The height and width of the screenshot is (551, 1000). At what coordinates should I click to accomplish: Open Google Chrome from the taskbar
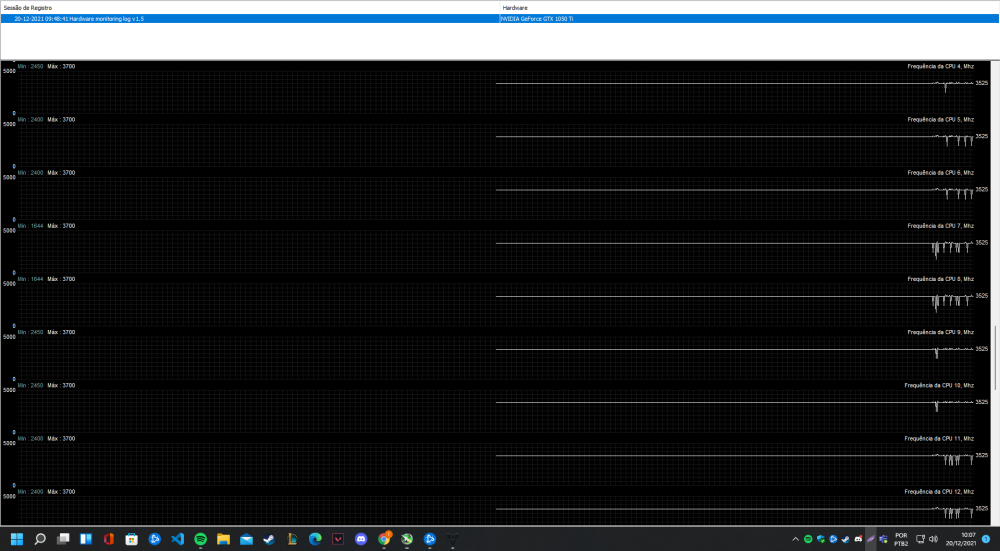(384, 539)
